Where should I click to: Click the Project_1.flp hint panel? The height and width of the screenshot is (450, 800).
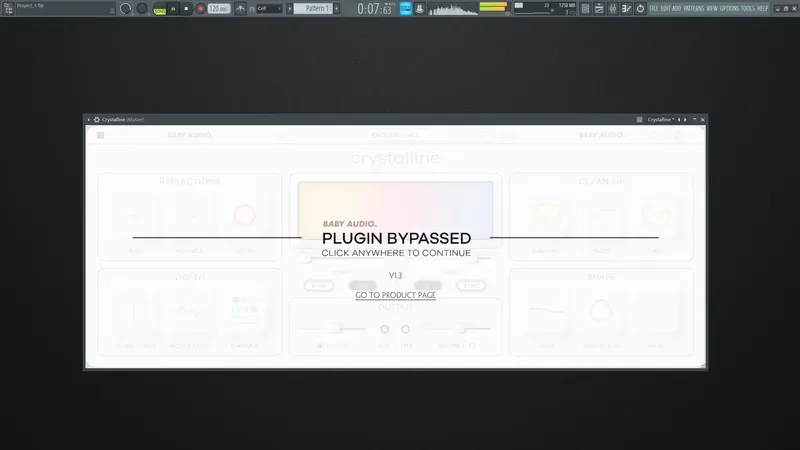(64, 8)
